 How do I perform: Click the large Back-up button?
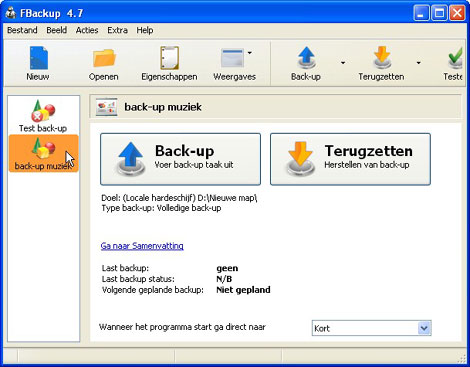click(x=180, y=159)
